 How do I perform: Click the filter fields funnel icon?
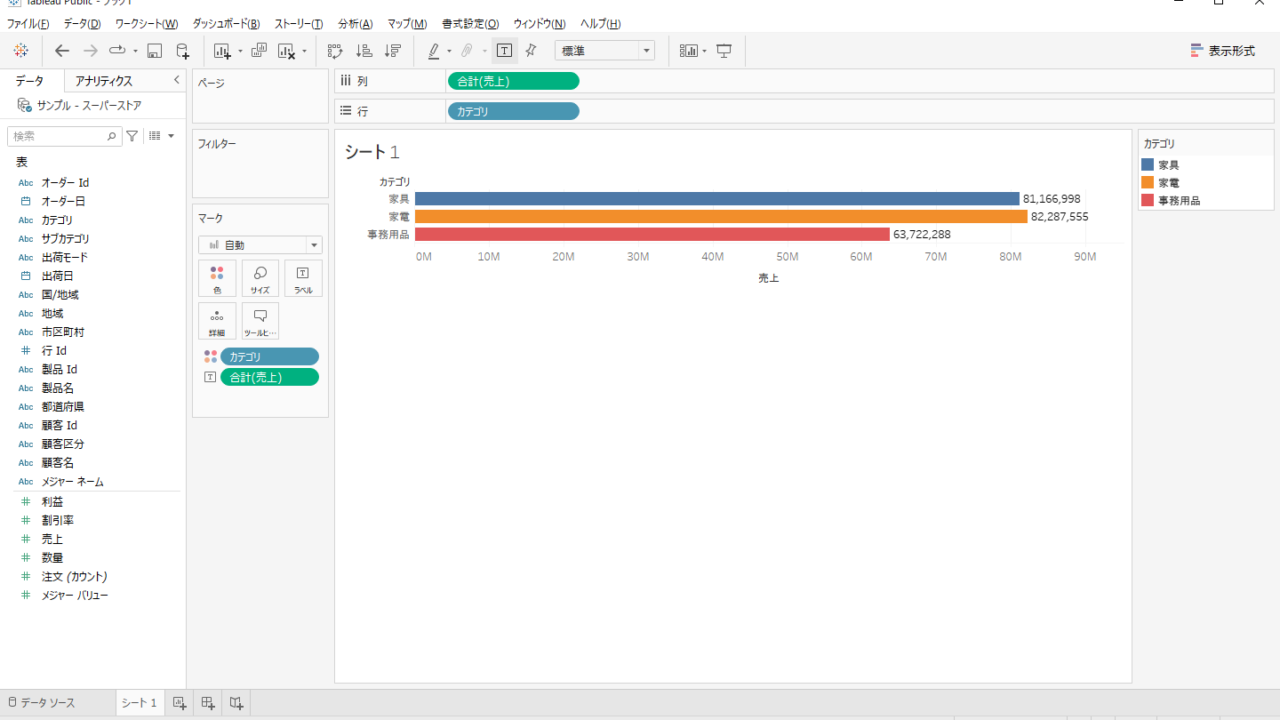coord(132,136)
